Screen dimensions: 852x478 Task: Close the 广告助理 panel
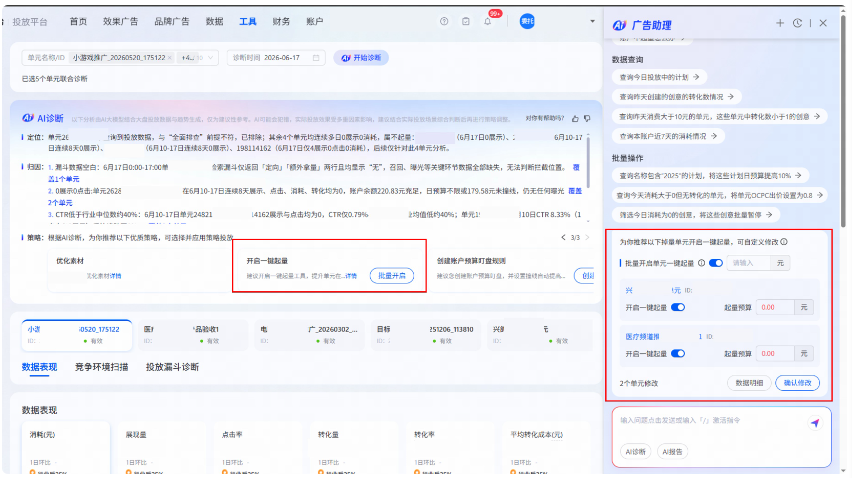click(823, 23)
